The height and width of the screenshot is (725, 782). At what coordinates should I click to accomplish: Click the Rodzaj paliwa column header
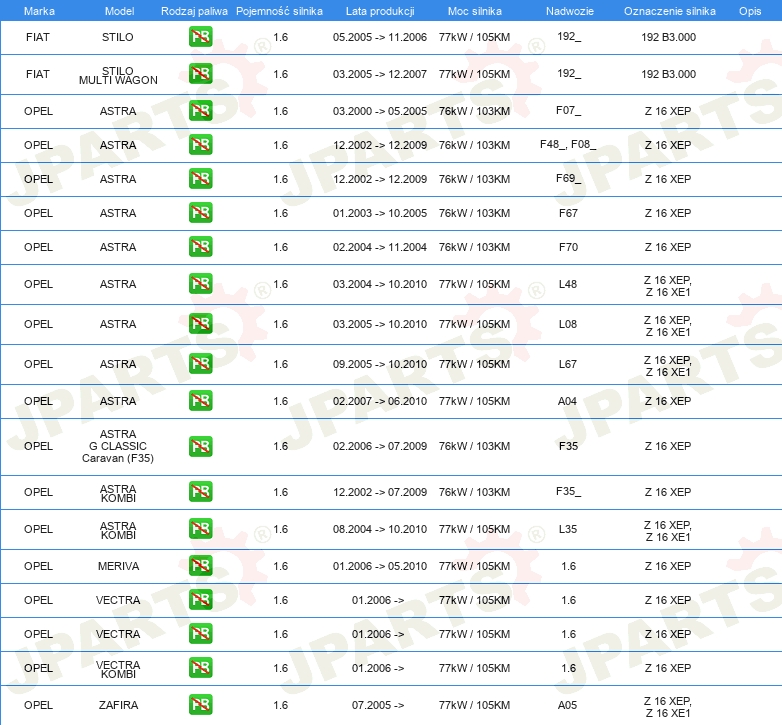coord(194,10)
